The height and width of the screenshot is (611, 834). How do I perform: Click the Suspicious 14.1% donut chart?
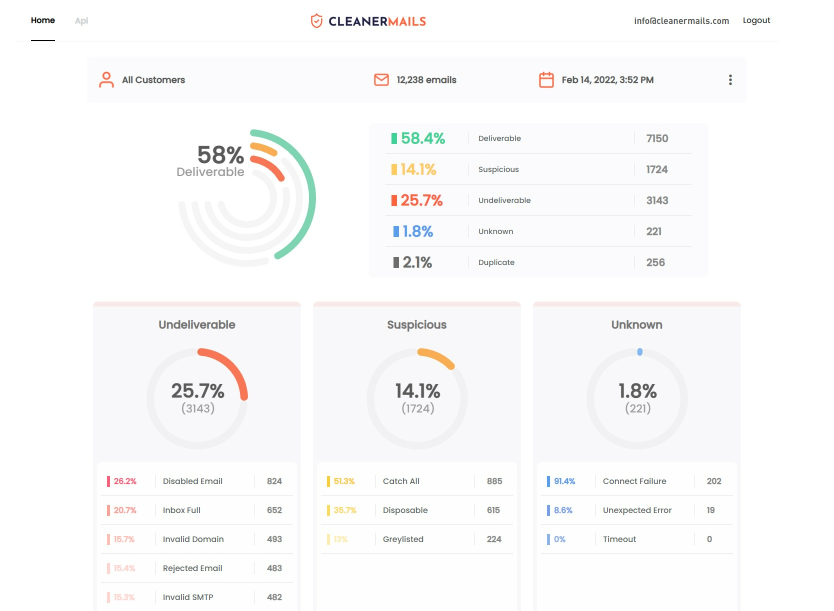(417, 398)
